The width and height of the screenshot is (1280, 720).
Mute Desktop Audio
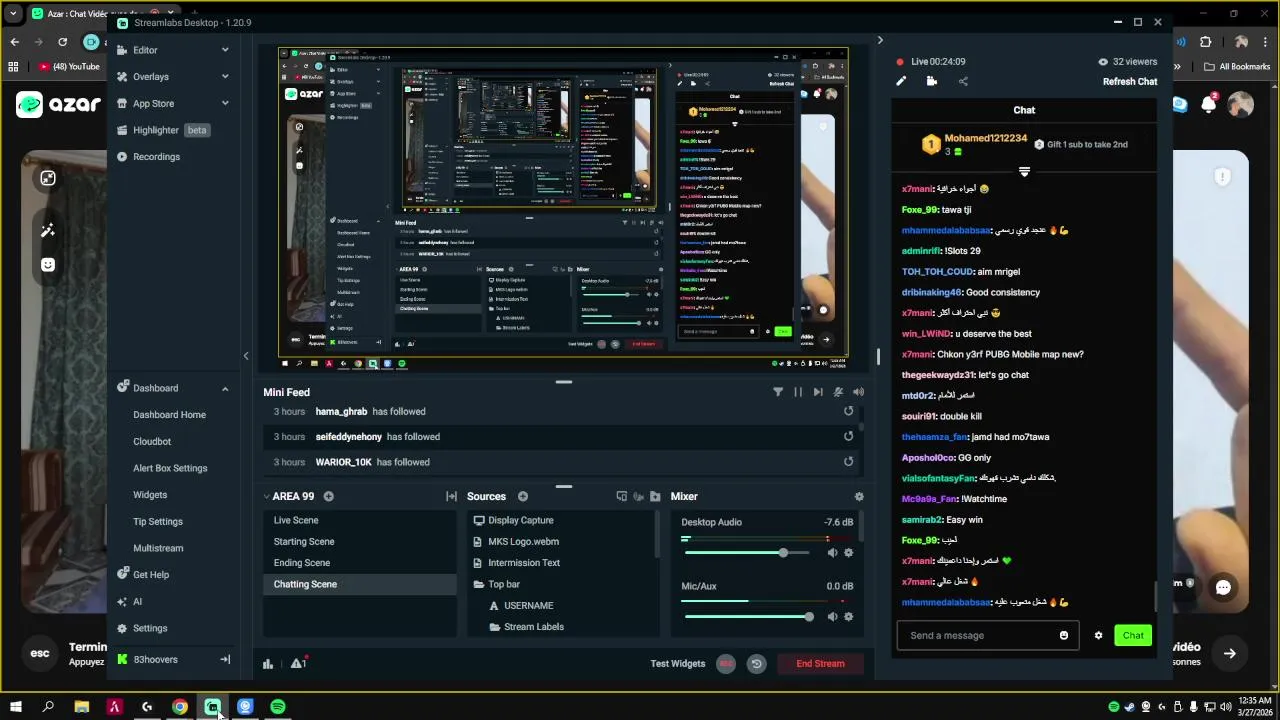(832, 552)
